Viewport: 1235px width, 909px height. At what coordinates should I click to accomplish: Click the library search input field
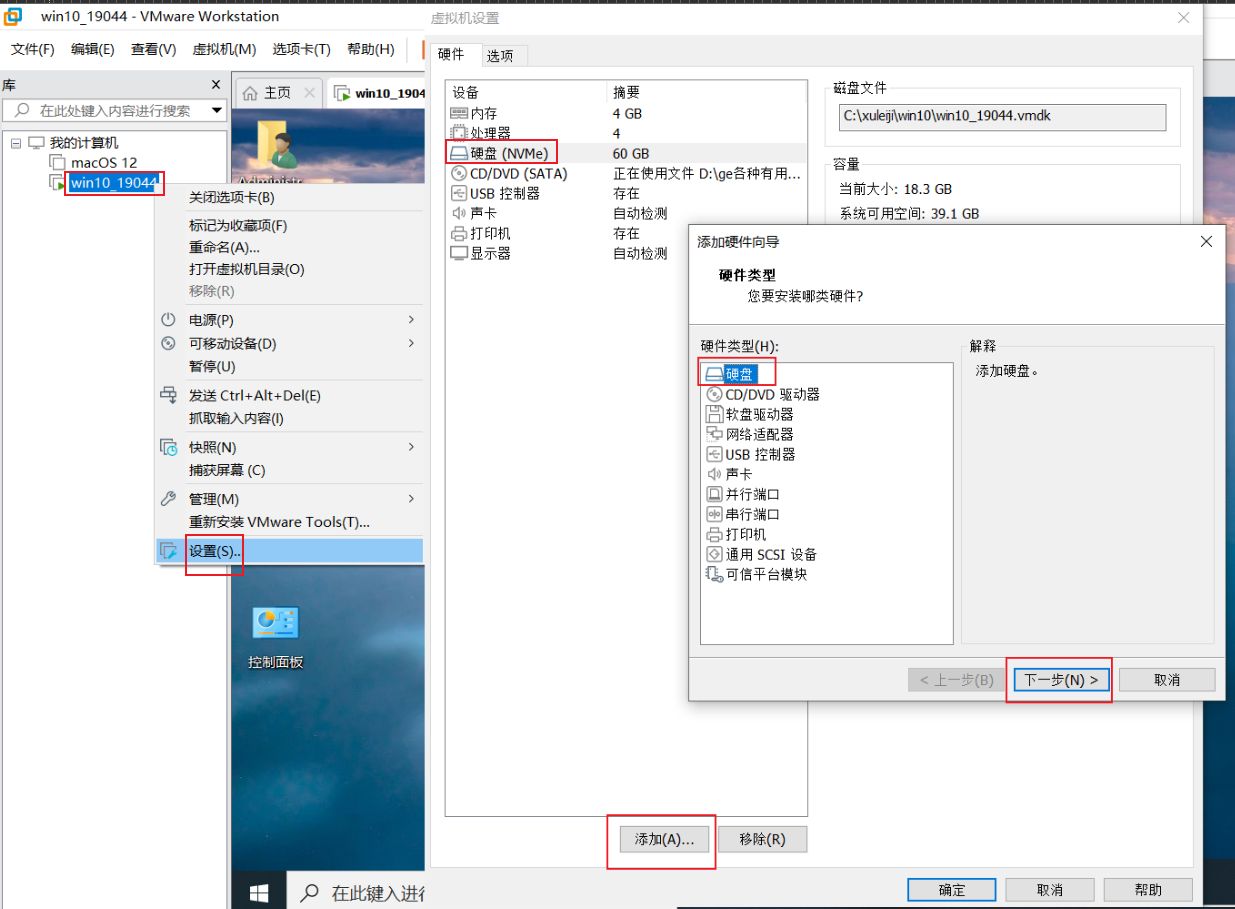pos(115,110)
